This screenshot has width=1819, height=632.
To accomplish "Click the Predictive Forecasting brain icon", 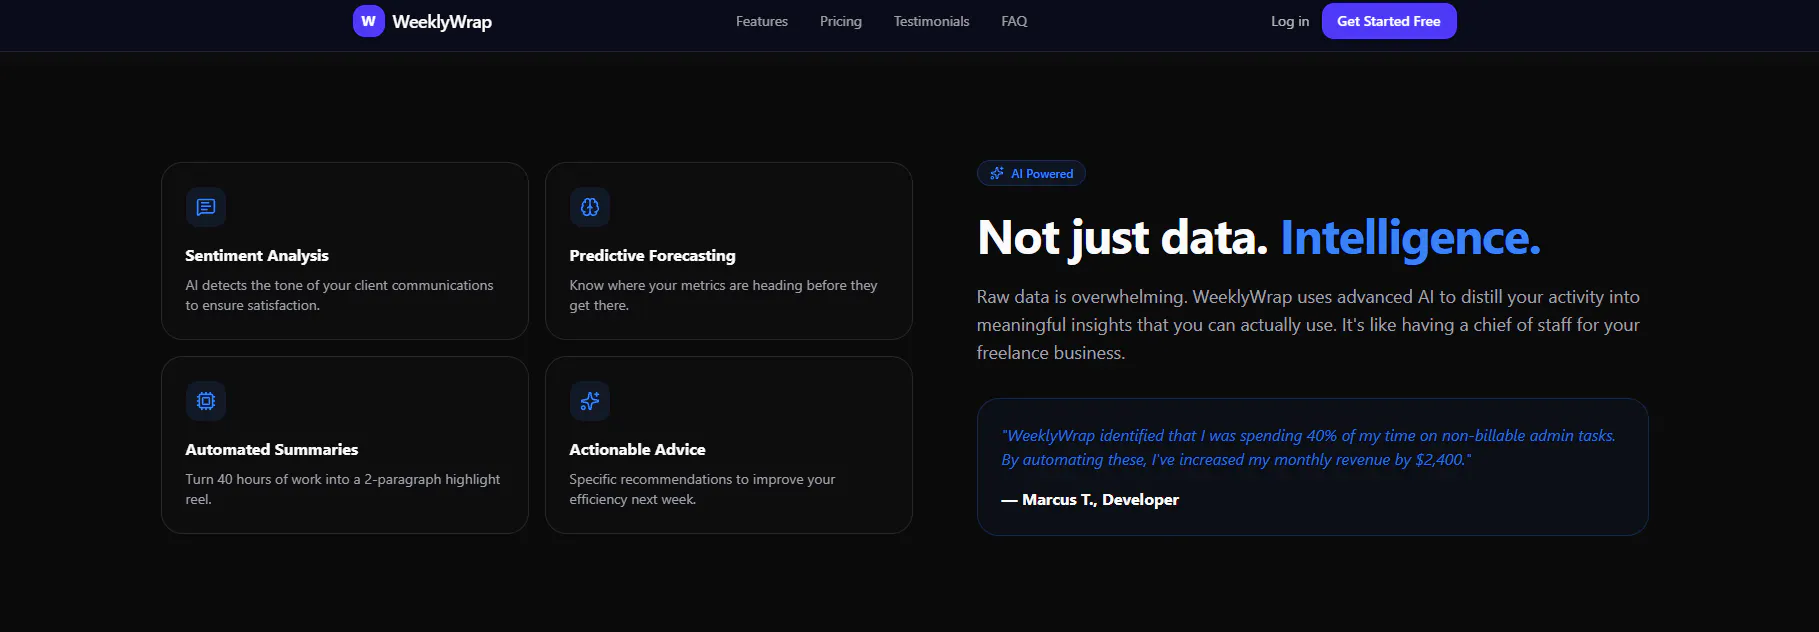I will tap(590, 207).
